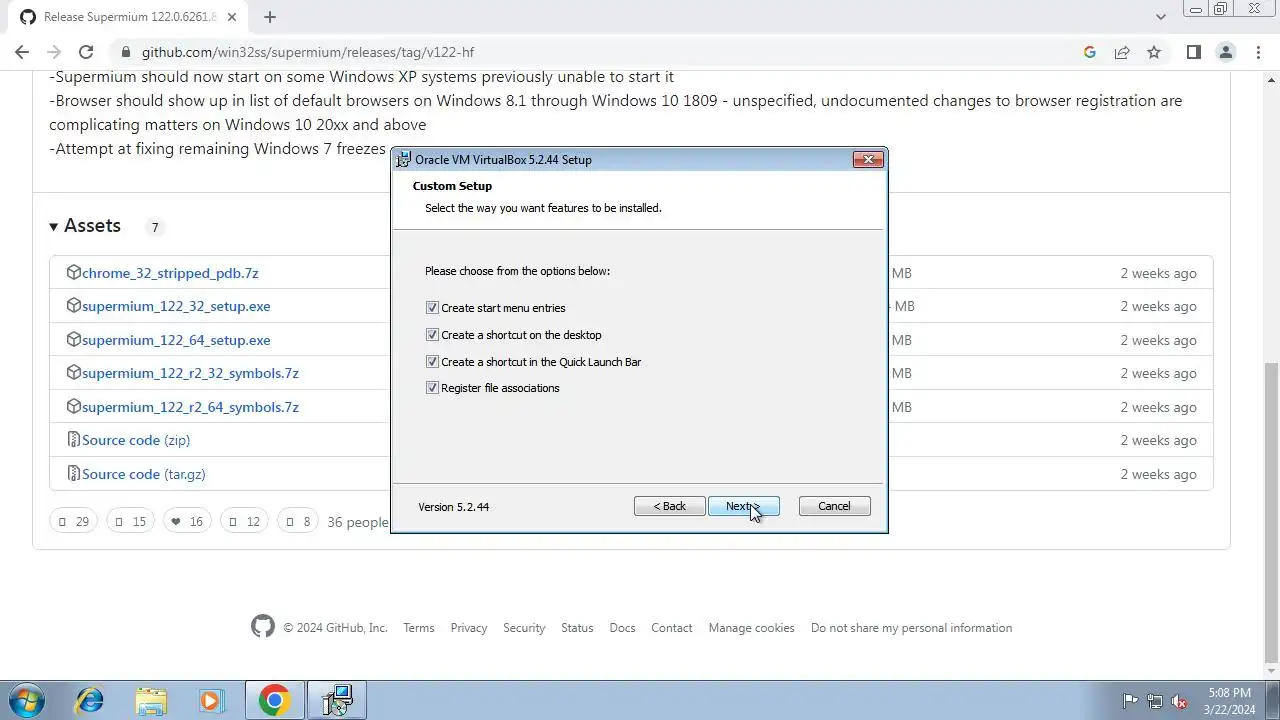
Task: Click the reaction button showing 29
Action: [73, 521]
